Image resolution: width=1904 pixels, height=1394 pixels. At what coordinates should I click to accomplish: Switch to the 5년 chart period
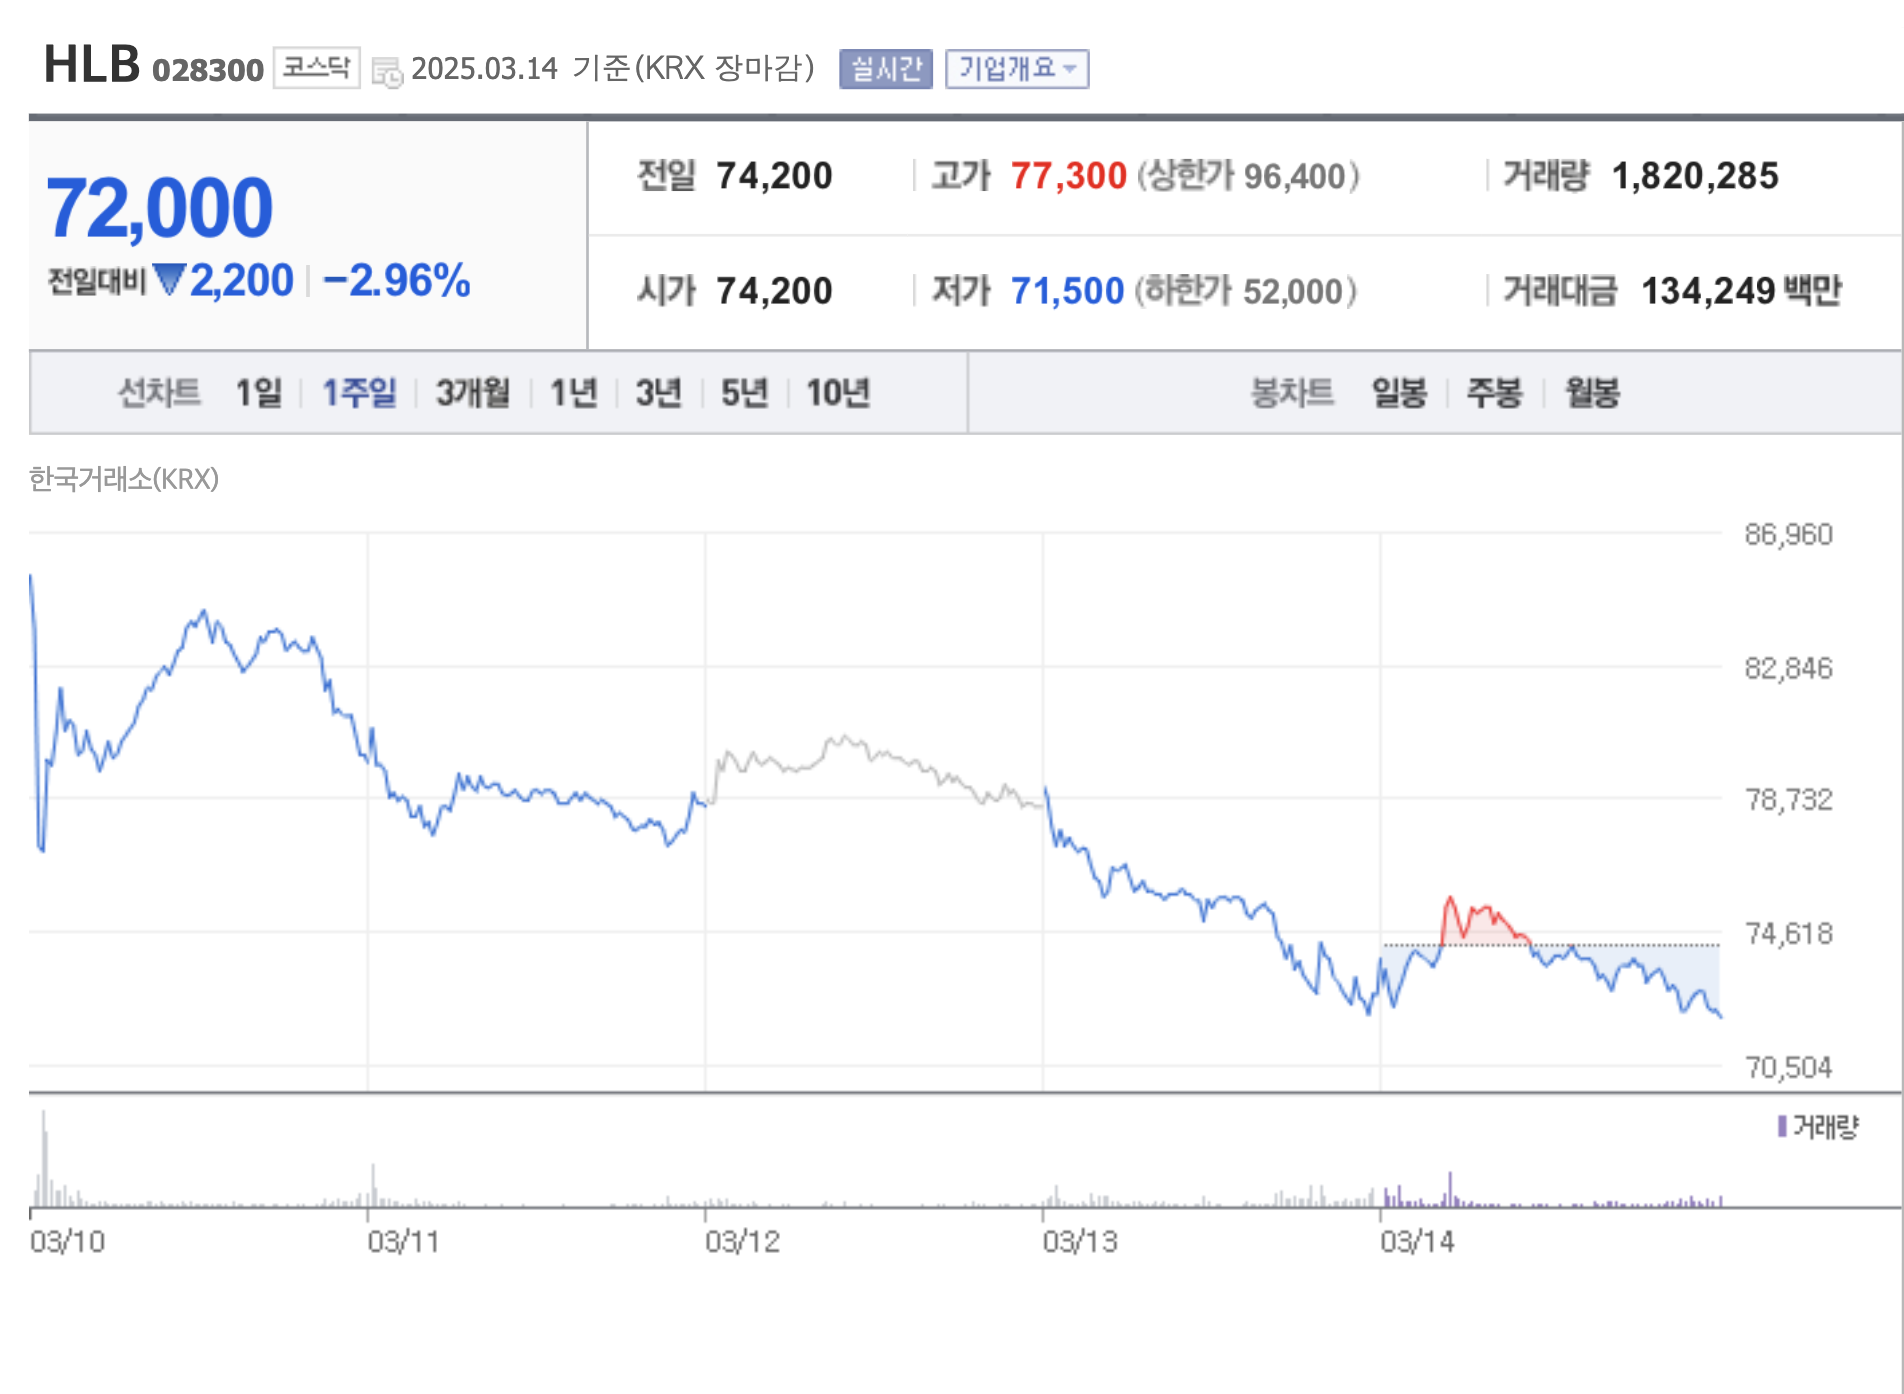(745, 392)
